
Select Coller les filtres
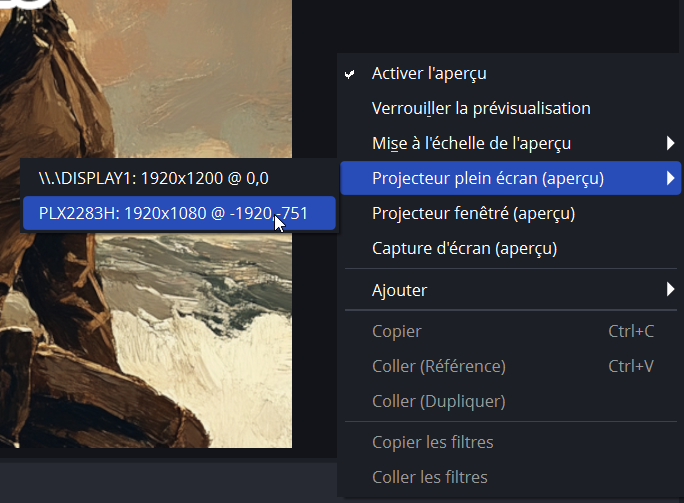coord(430,477)
